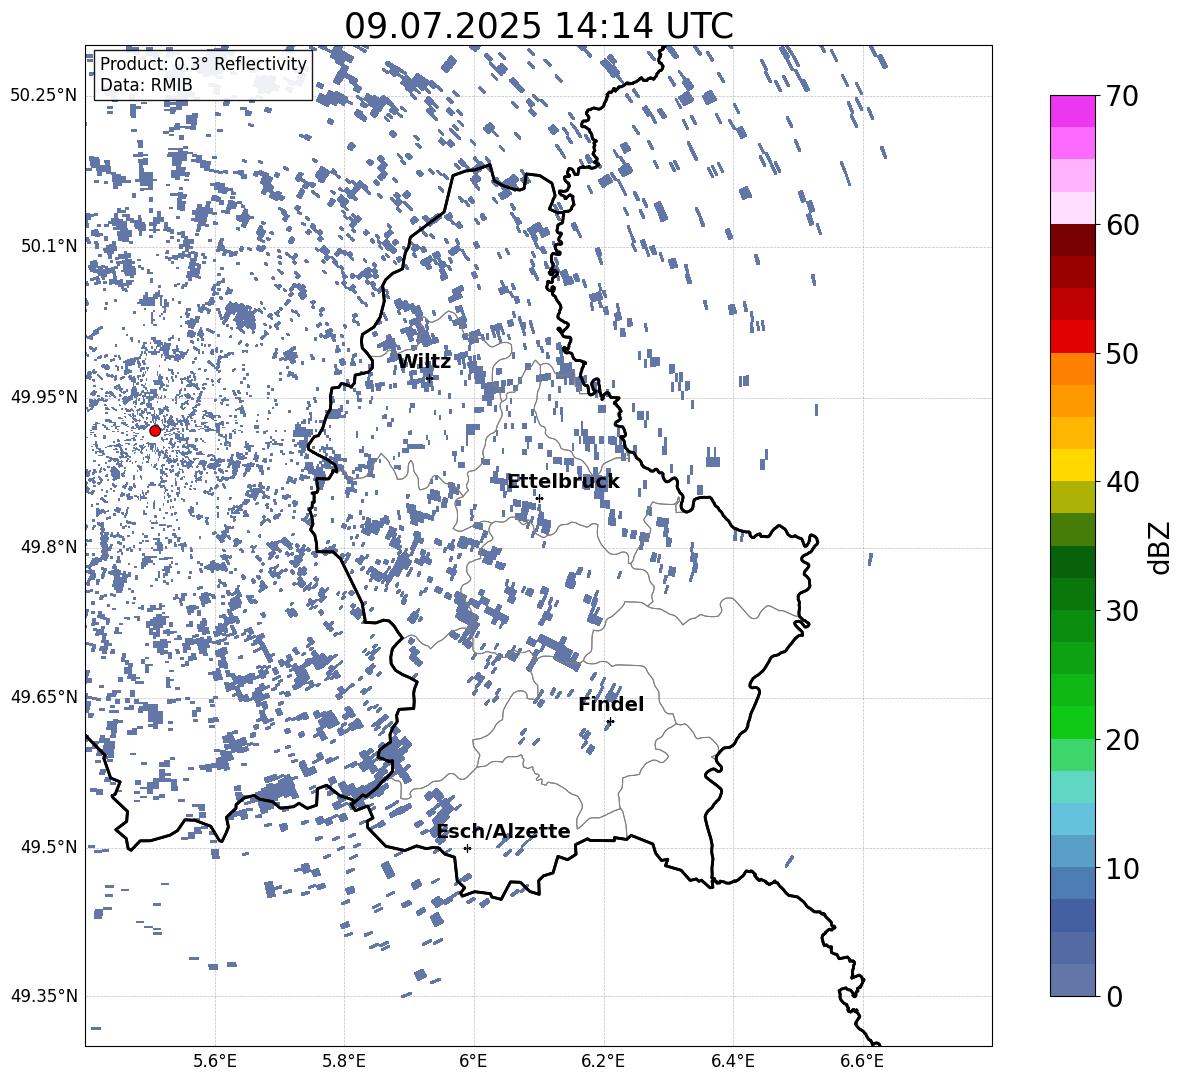This screenshot has height=1081, width=1184.
Task: Click the 49.65°N latitude label
Action: tap(44, 697)
